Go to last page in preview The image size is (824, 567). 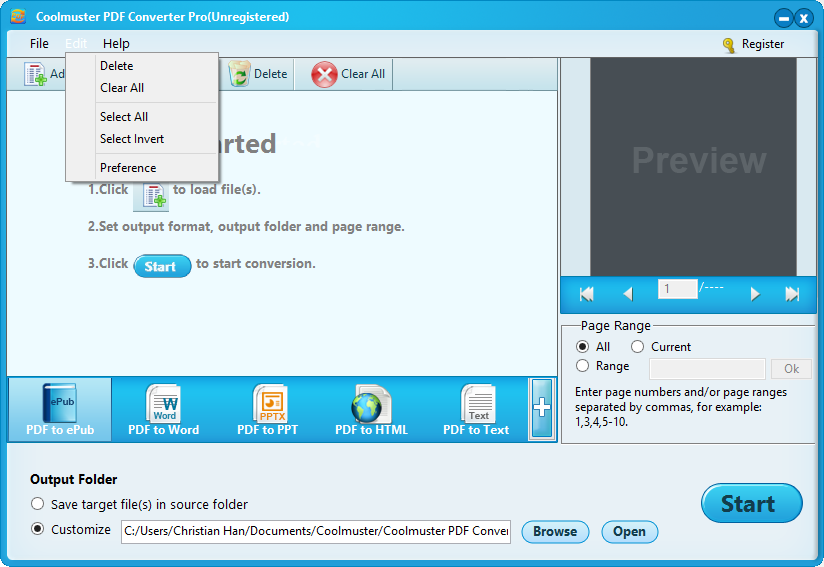(792, 294)
